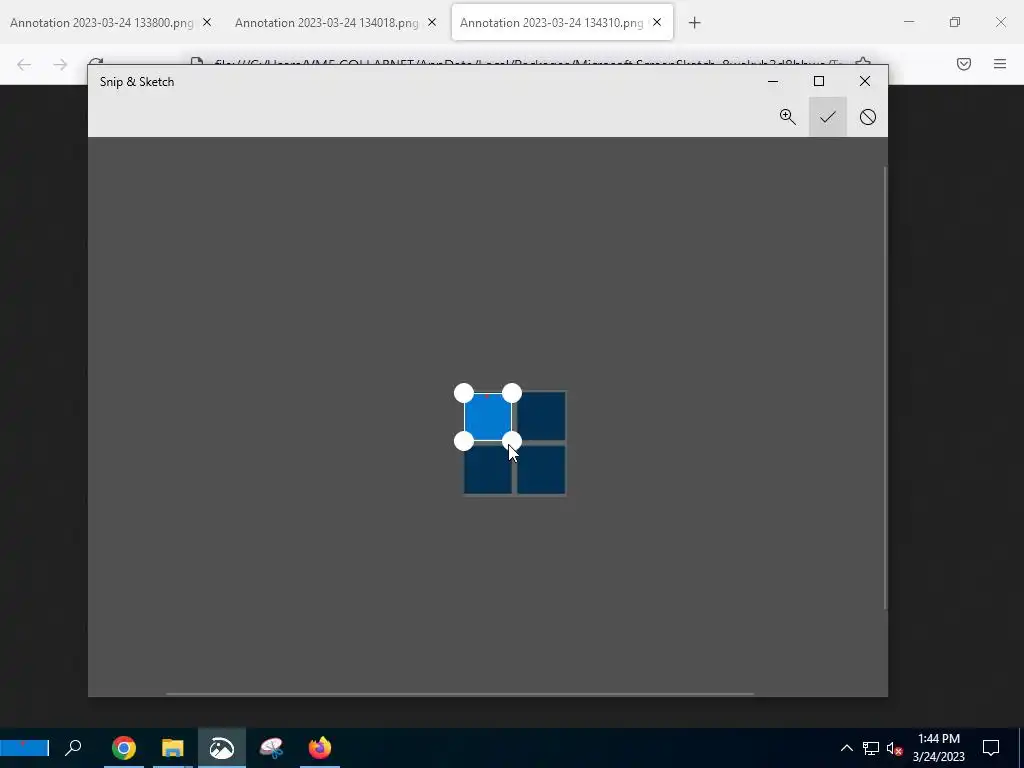Click the bottom-right crop handle
The image size is (1024, 768).
(512, 441)
